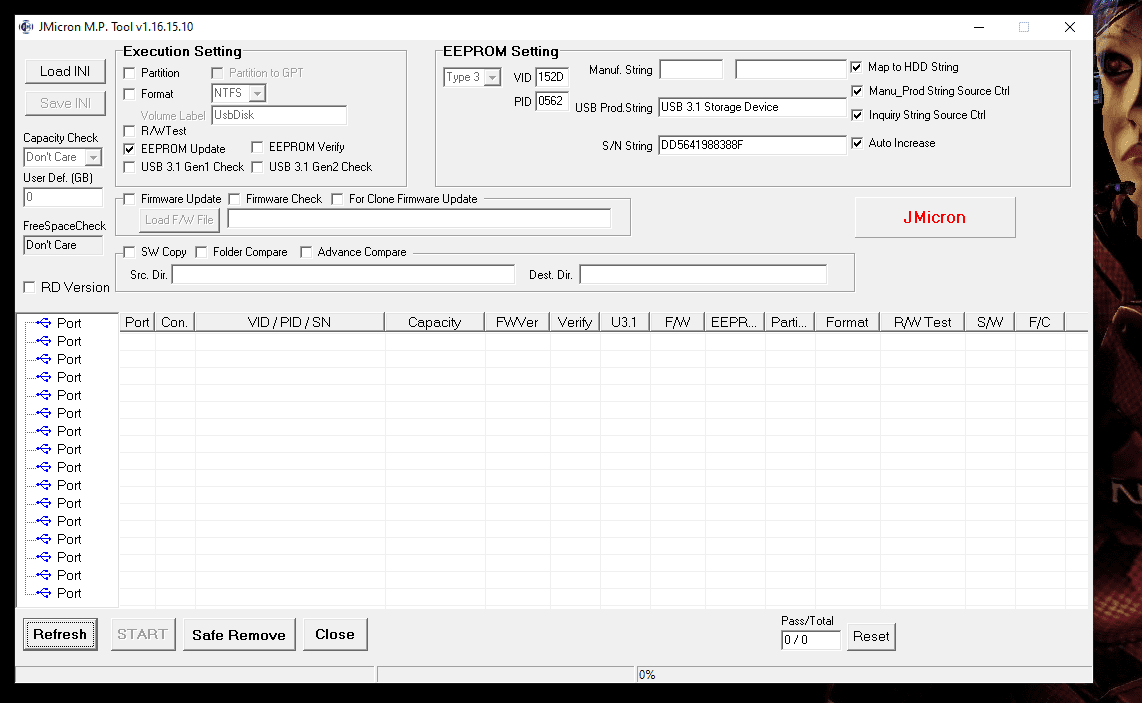Click the Pass/Total 0 / 0 field

click(811, 640)
